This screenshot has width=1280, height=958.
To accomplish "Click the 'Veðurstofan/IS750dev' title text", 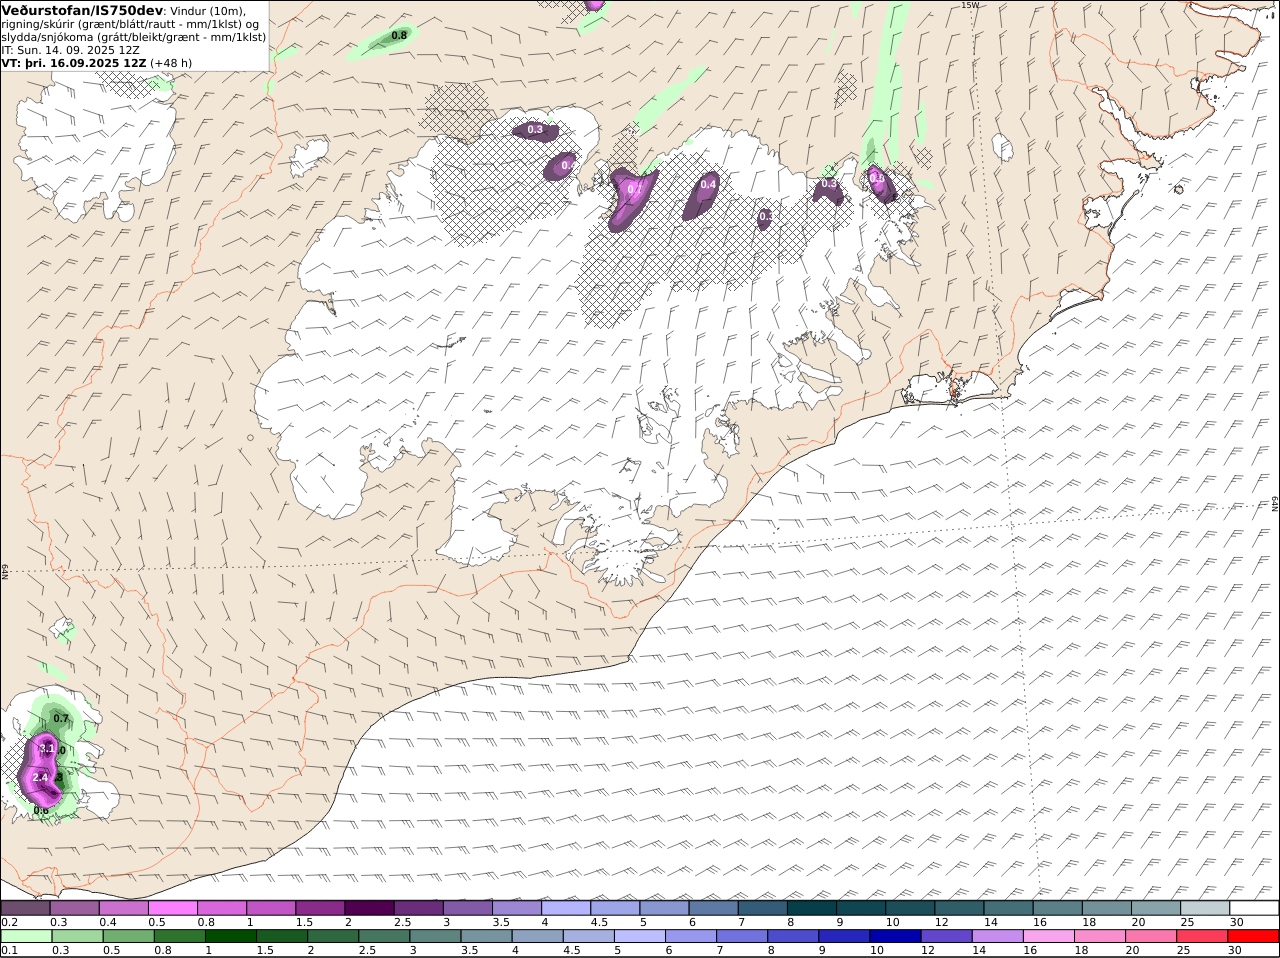I will (82, 10).
